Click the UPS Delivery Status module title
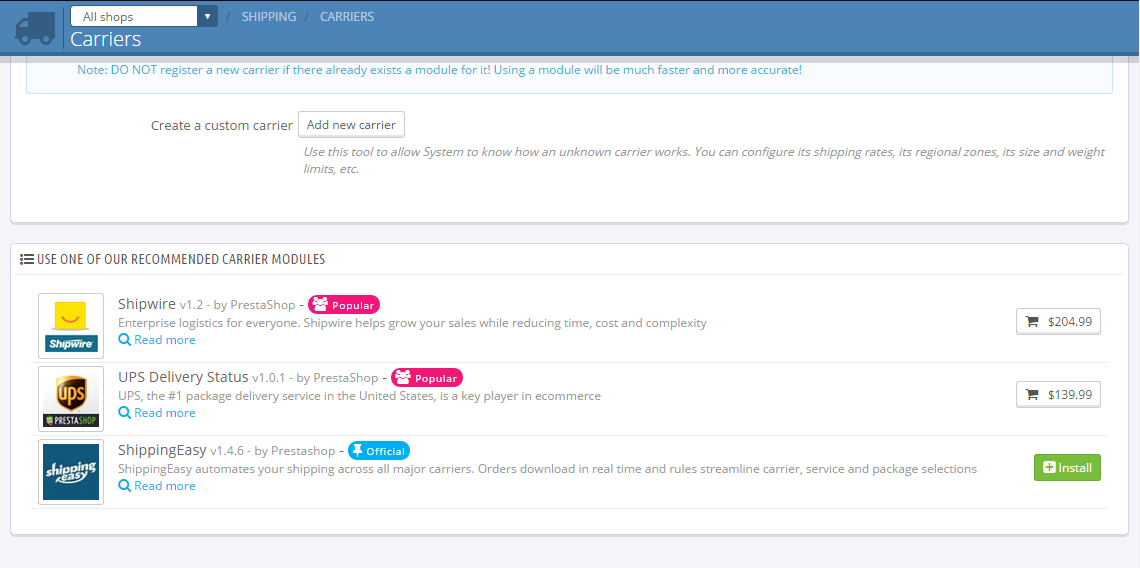Image resolution: width=1140 pixels, height=568 pixels. pyautogui.click(x=183, y=377)
